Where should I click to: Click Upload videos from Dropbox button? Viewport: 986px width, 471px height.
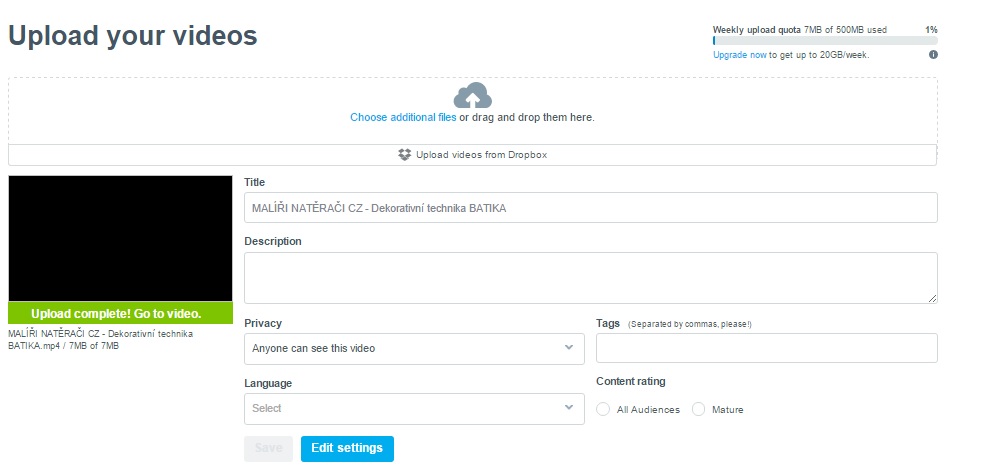point(472,155)
